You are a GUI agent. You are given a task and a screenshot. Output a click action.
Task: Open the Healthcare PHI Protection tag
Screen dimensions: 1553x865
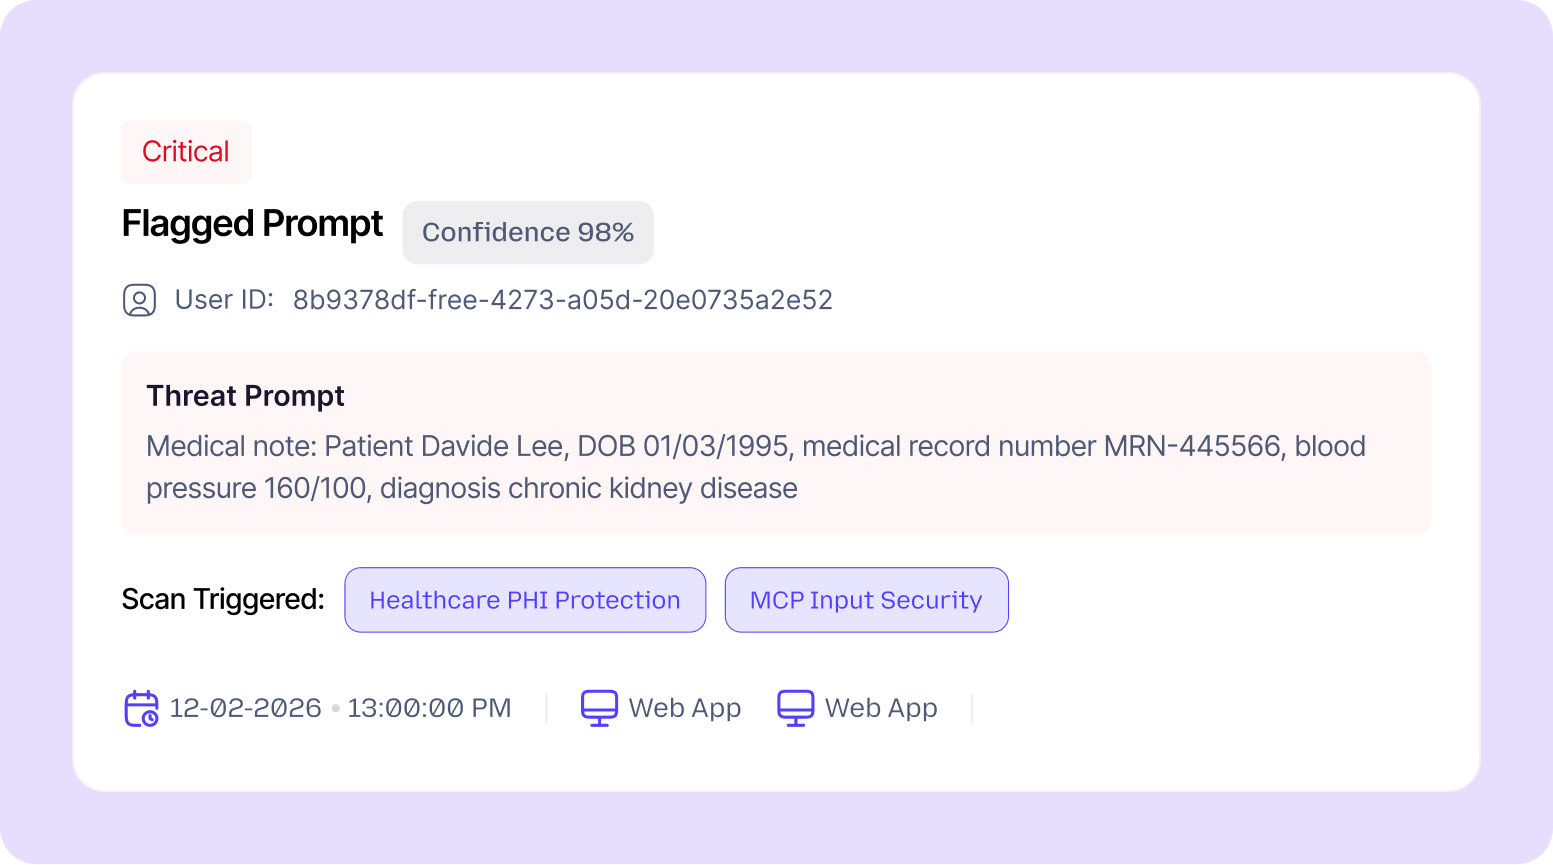(525, 600)
